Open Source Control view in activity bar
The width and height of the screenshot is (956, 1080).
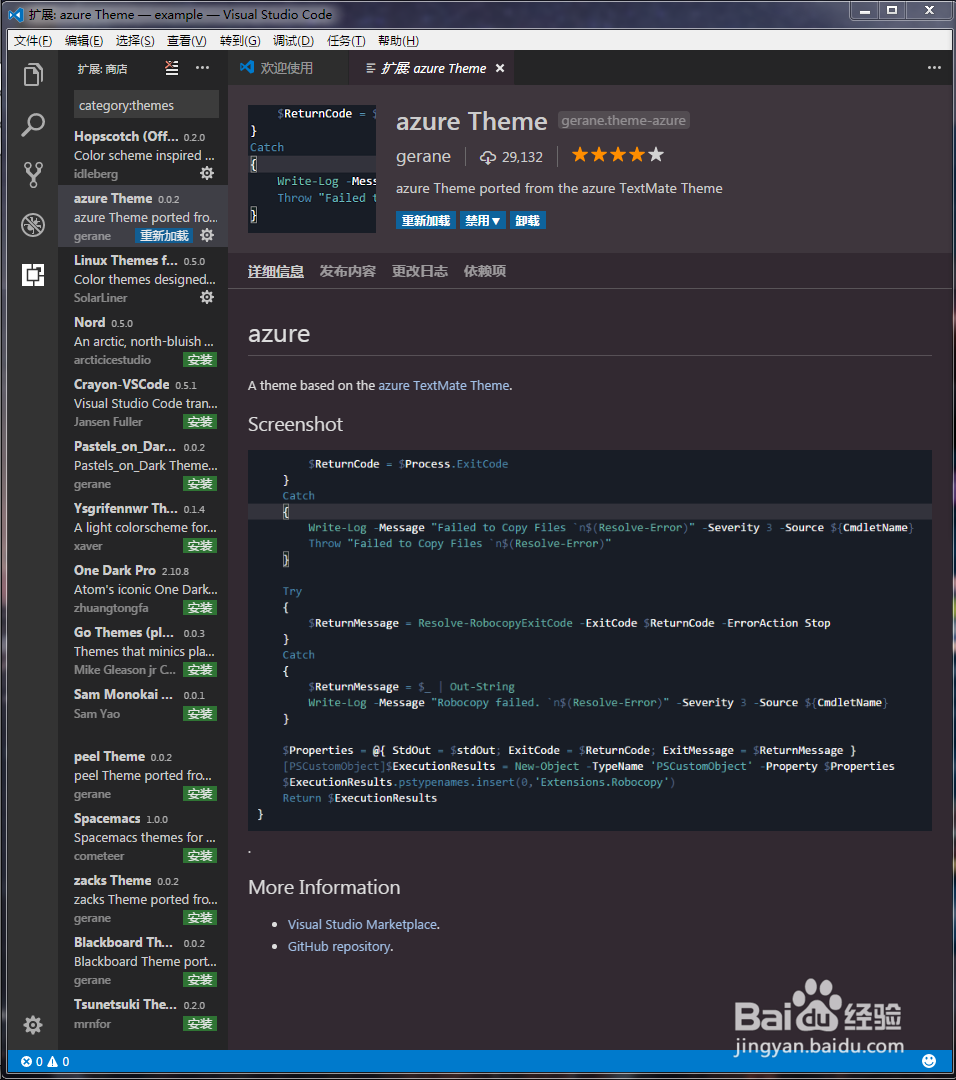(x=33, y=175)
